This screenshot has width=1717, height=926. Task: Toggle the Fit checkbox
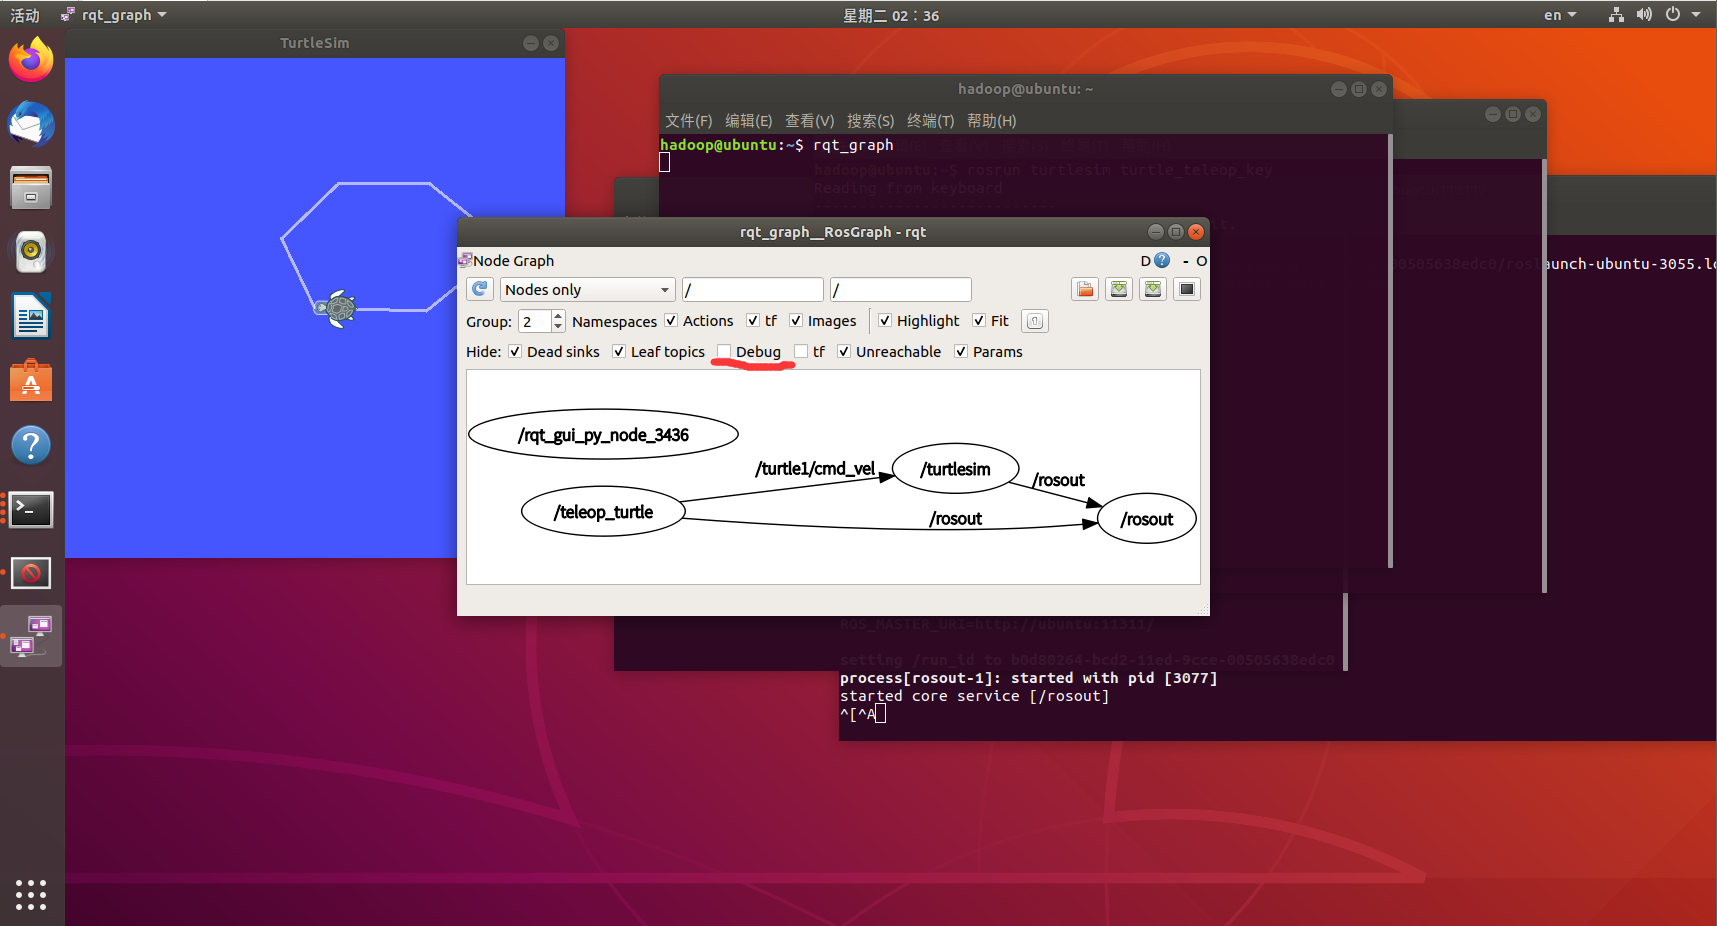click(979, 321)
